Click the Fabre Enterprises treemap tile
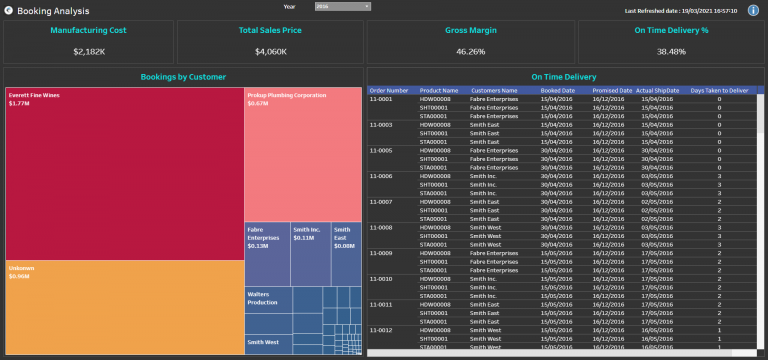Image resolution: width=768 pixels, height=360 pixels. [x=267, y=254]
